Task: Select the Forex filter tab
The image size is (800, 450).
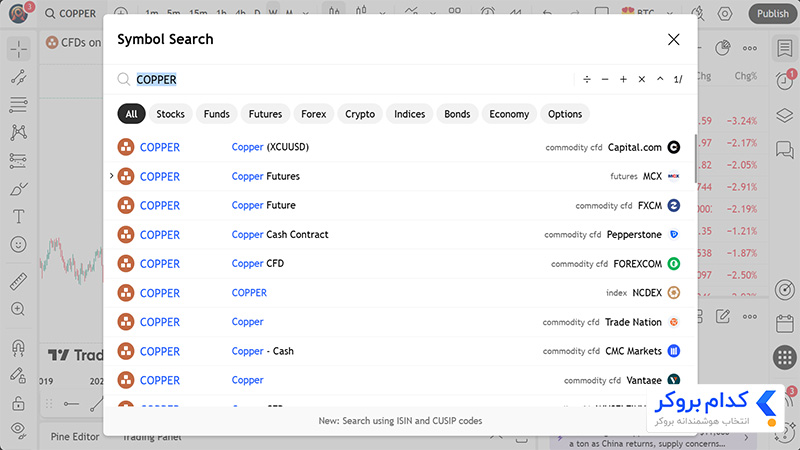Action: (313, 114)
